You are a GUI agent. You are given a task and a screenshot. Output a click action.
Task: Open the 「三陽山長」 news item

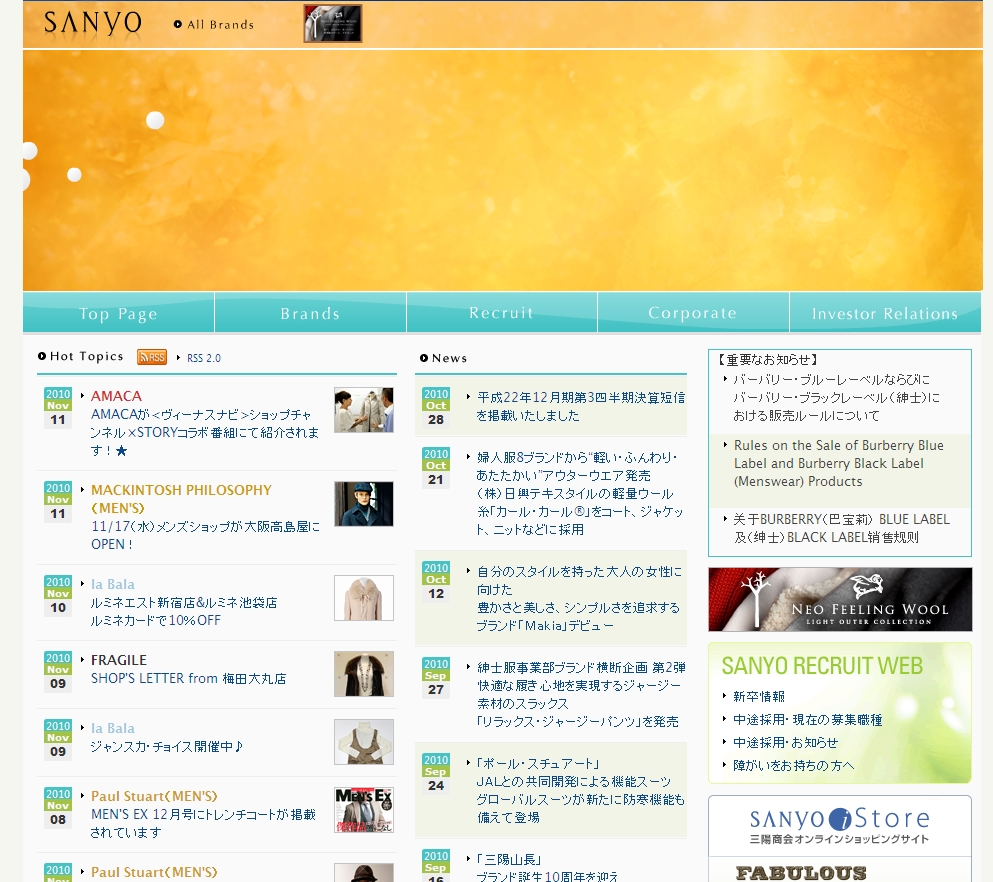coord(511,859)
